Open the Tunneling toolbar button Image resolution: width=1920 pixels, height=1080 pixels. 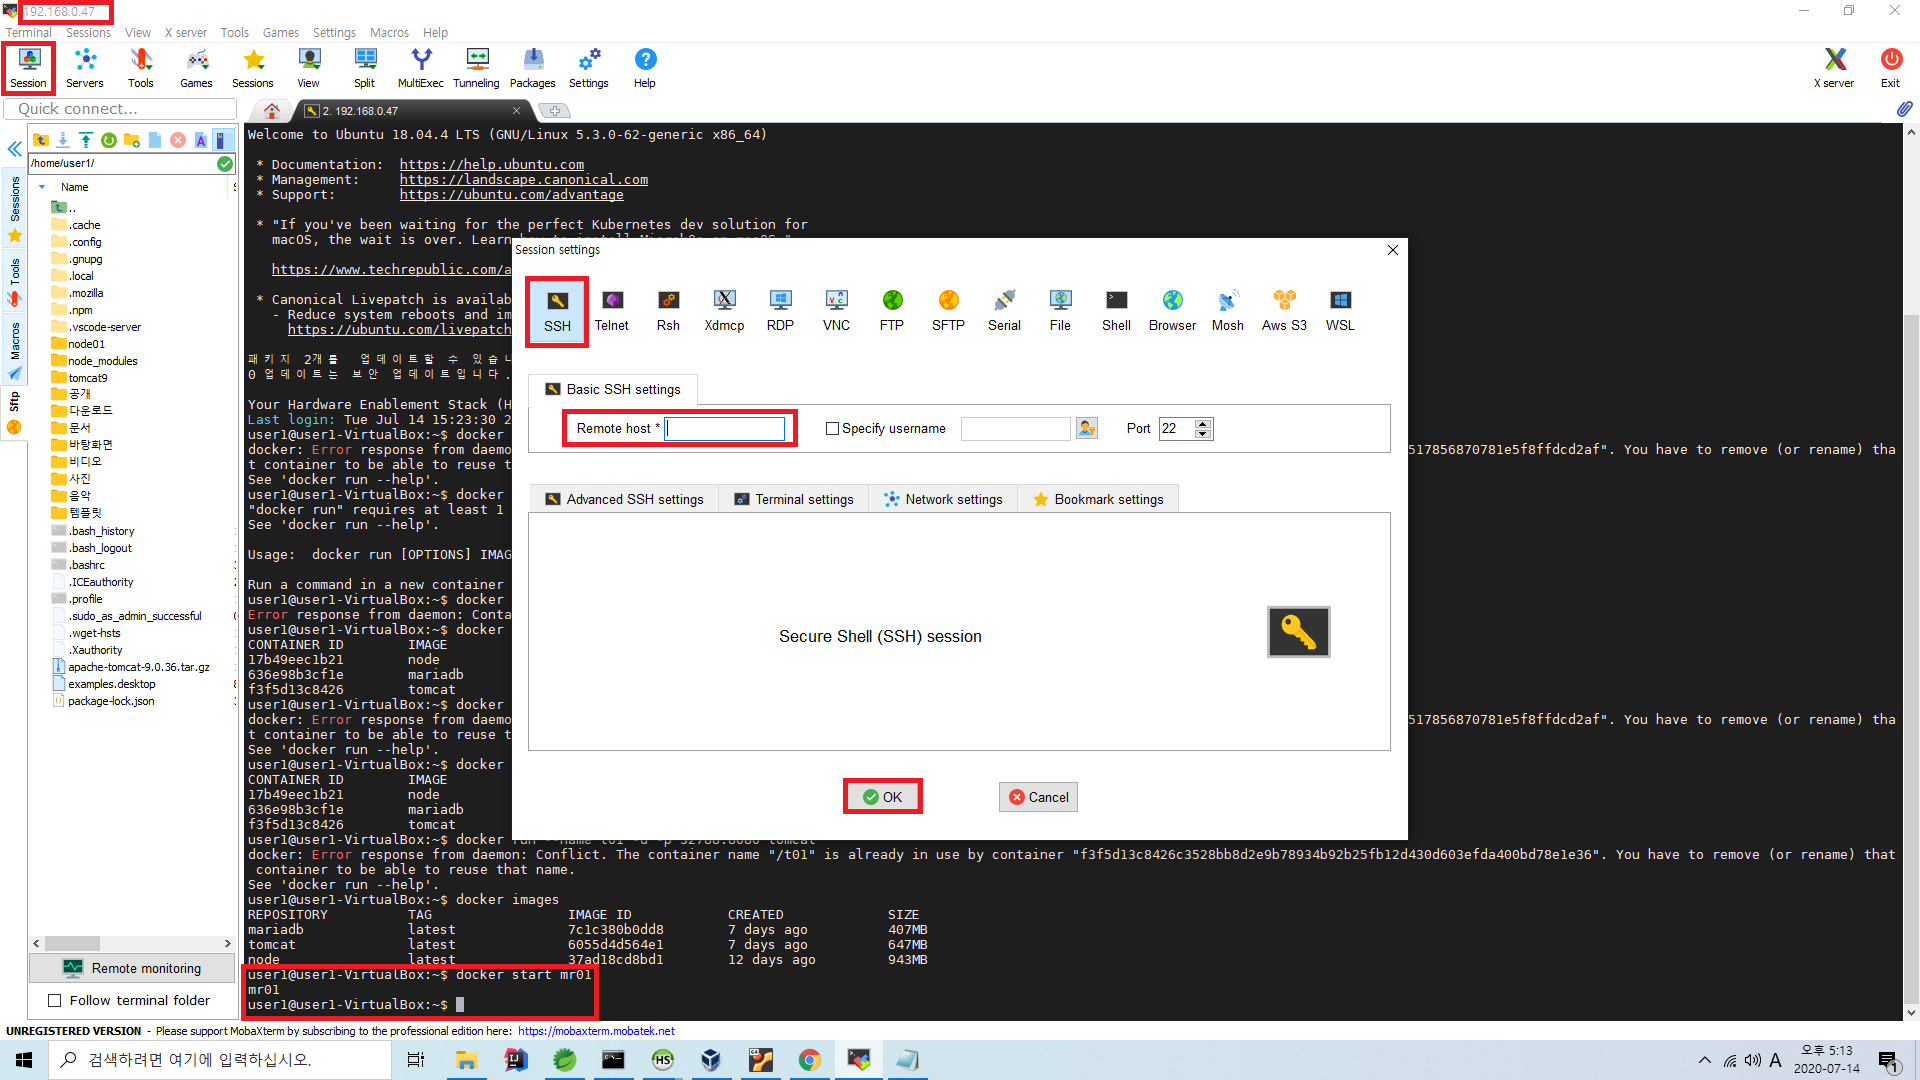coord(476,68)
